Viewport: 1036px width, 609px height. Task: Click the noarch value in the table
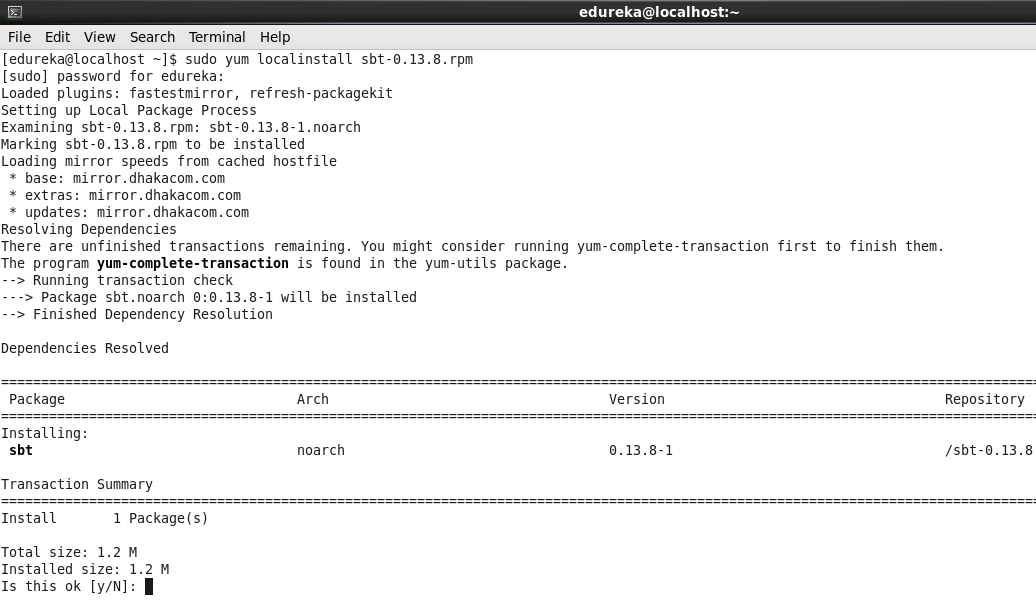click(320, 450)
